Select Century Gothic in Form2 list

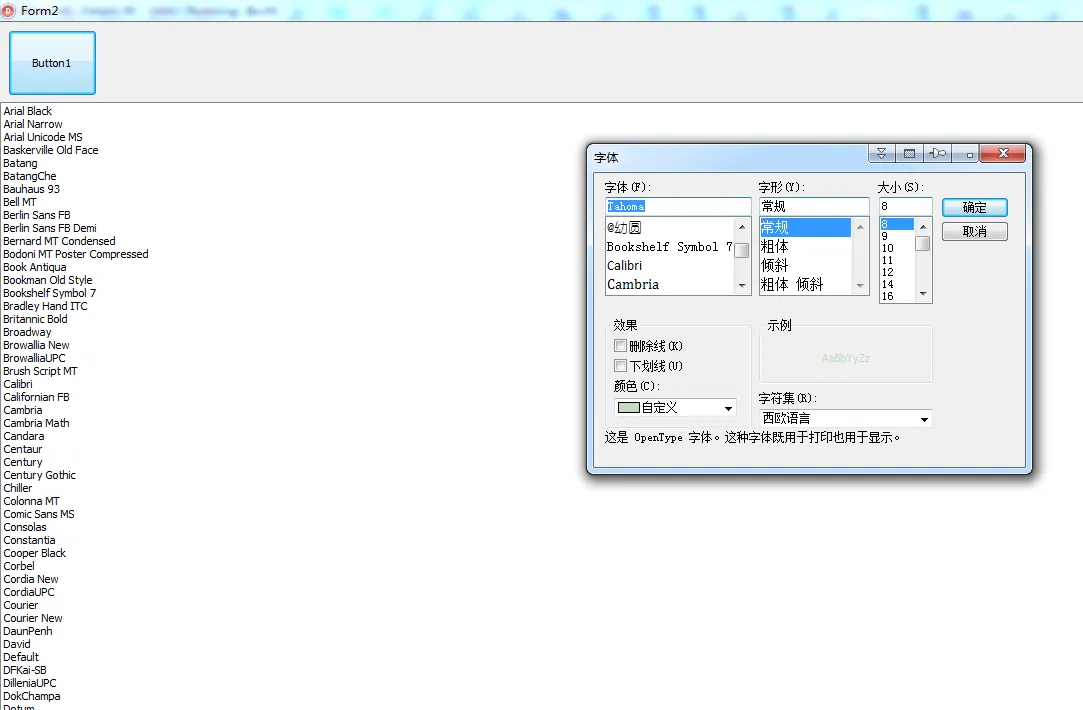40,475
